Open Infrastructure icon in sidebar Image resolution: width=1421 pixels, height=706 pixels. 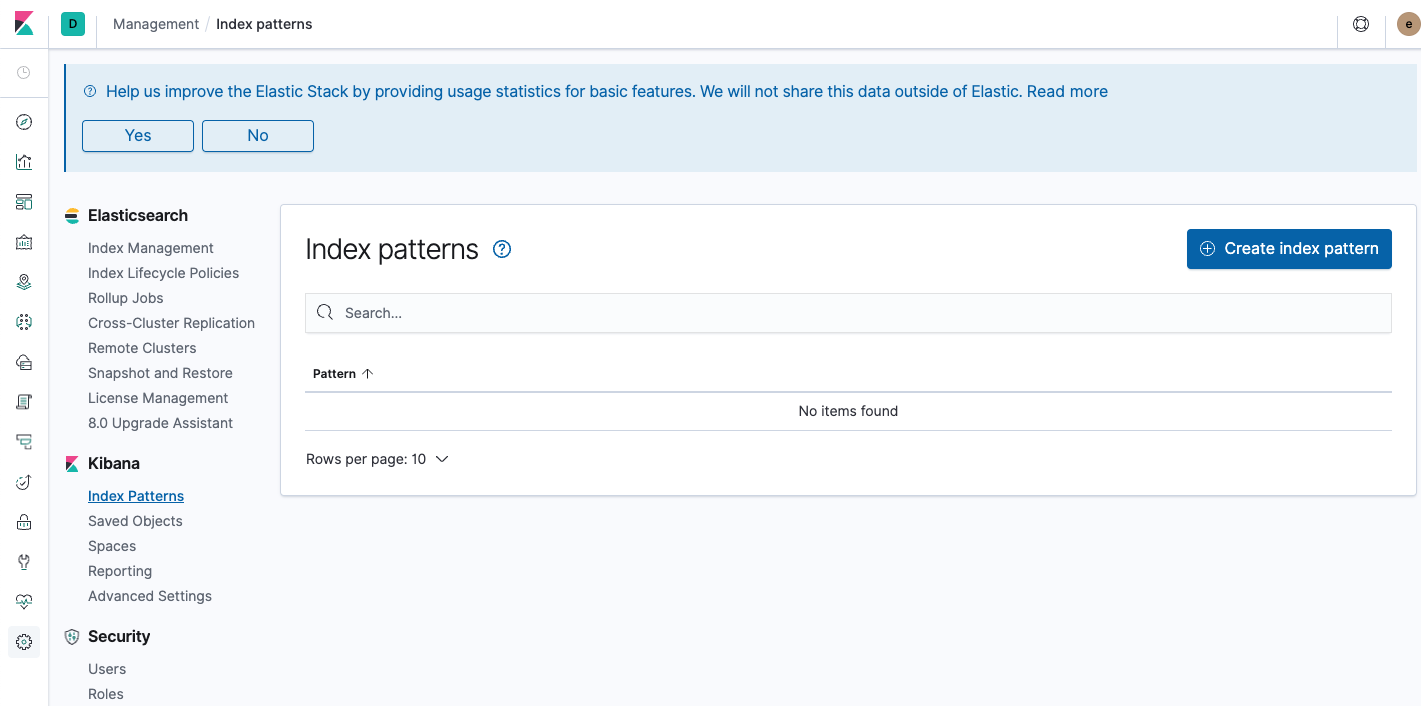coord(24,362)
